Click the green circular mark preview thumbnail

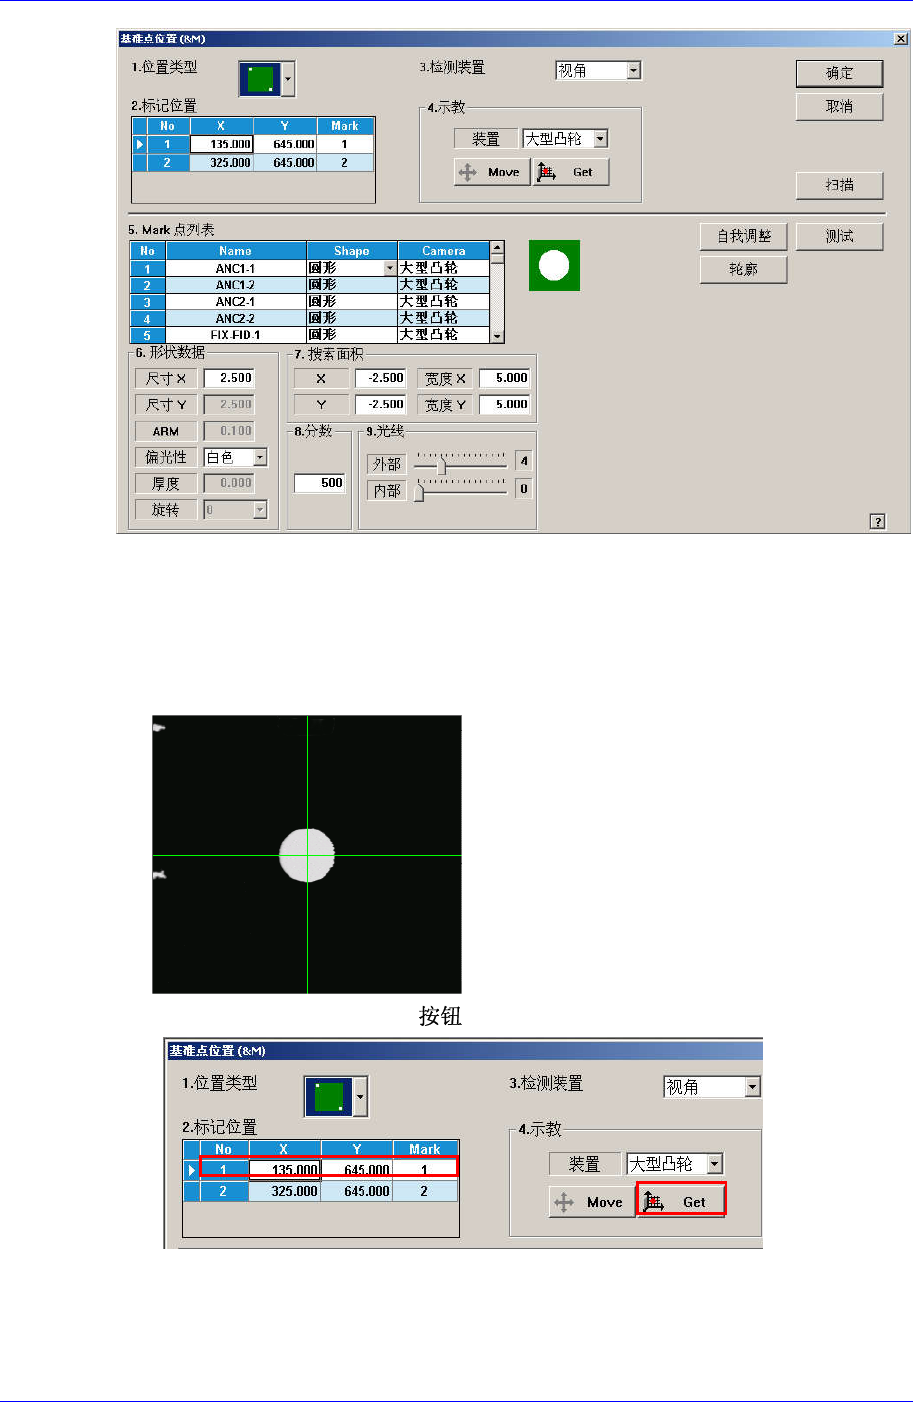[554, 265]
